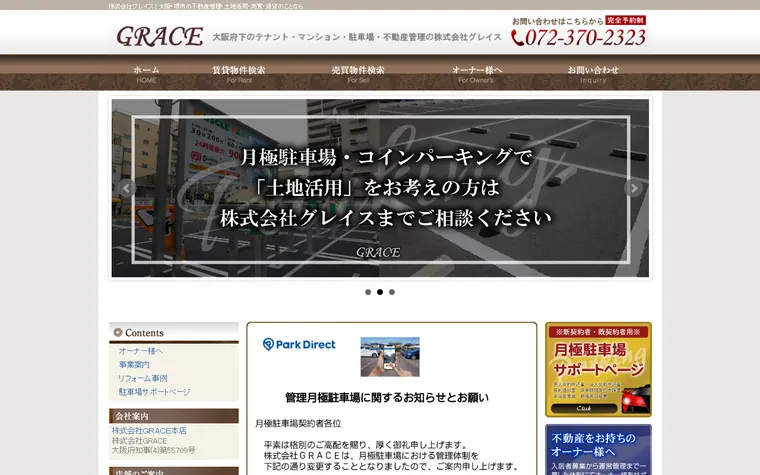This screenshot has height=475, width=760.
Task: Click the 完全予約制 red badge
Action: pos(626,20)
